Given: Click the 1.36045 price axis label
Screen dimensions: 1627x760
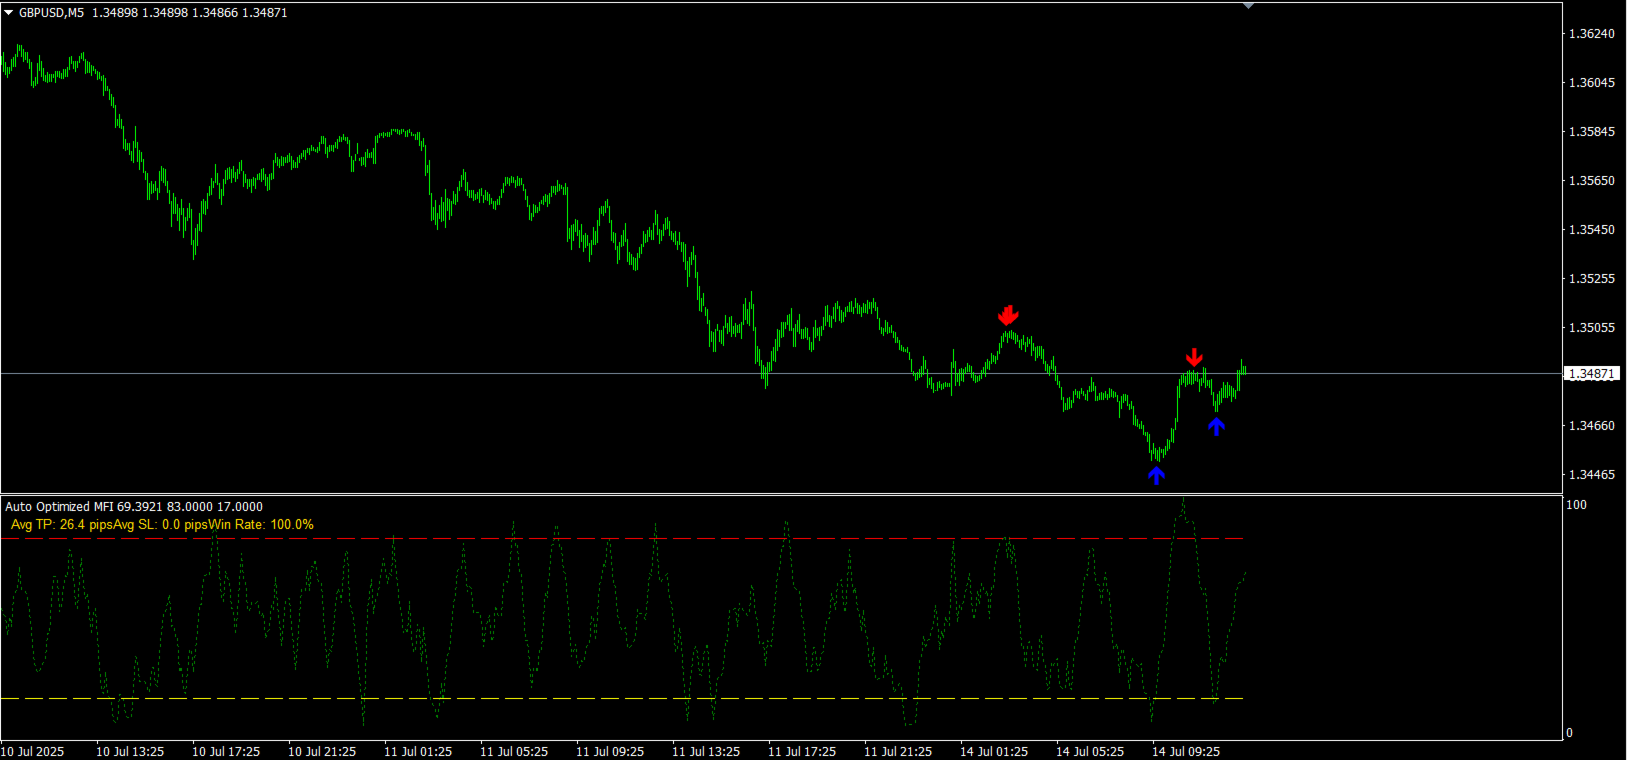Looking at the screenshot, I should tap(1591, 83).
